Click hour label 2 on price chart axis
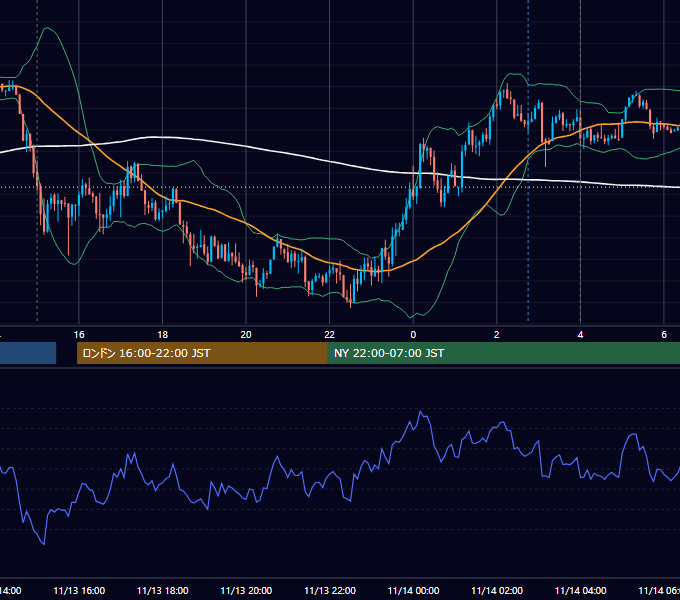Screen dimensions: 680x600 (497, 335)
